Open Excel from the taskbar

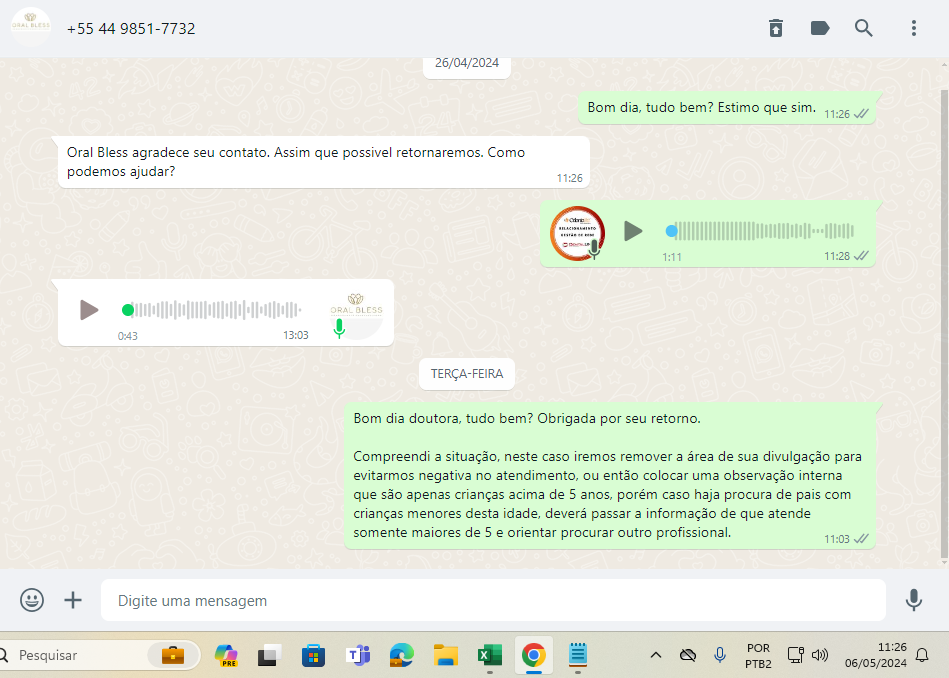click(x=489, y=655)
